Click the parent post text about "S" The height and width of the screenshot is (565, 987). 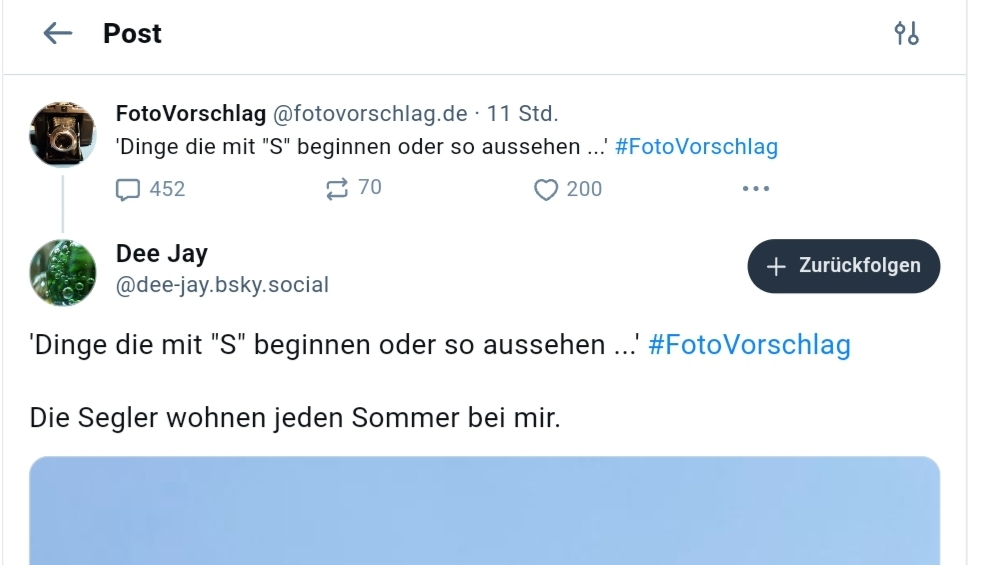pos(362,147)
